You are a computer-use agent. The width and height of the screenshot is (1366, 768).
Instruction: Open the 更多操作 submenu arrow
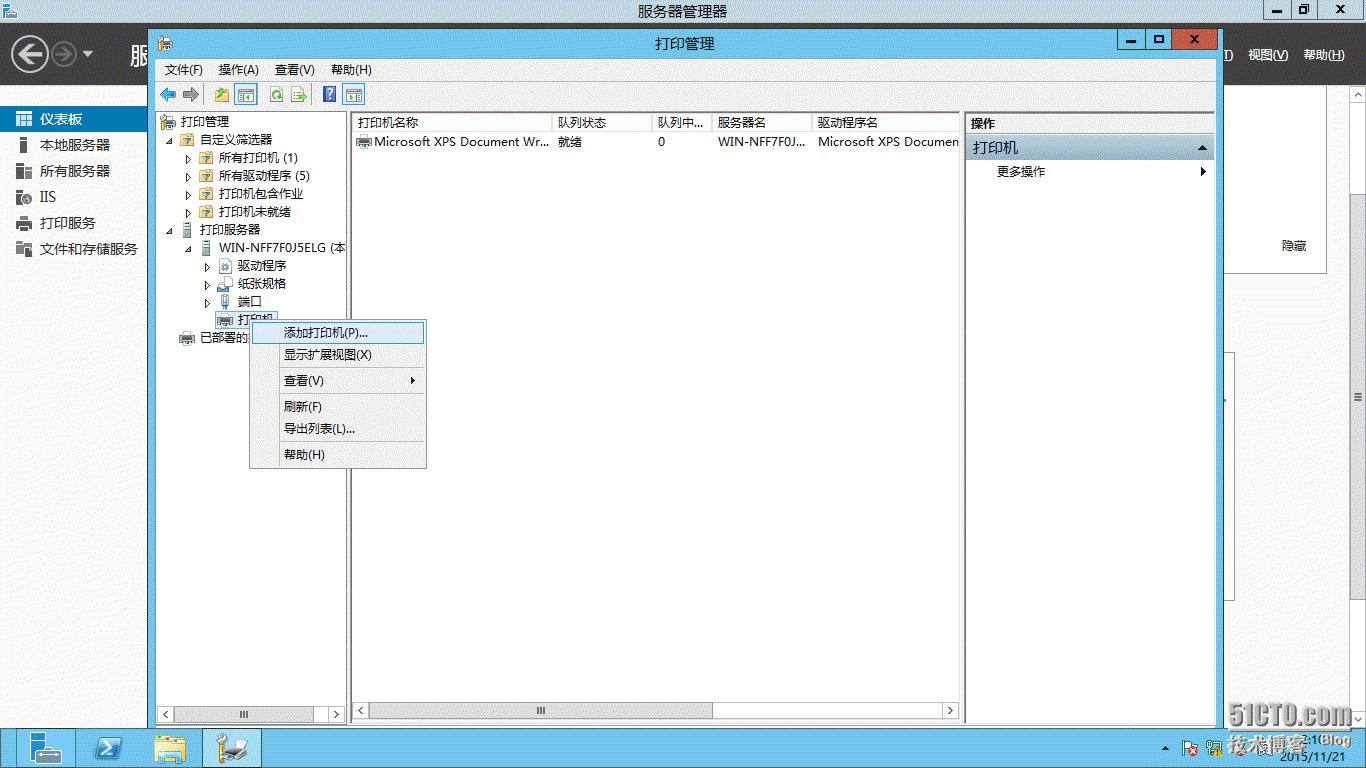coord(1202,171)
